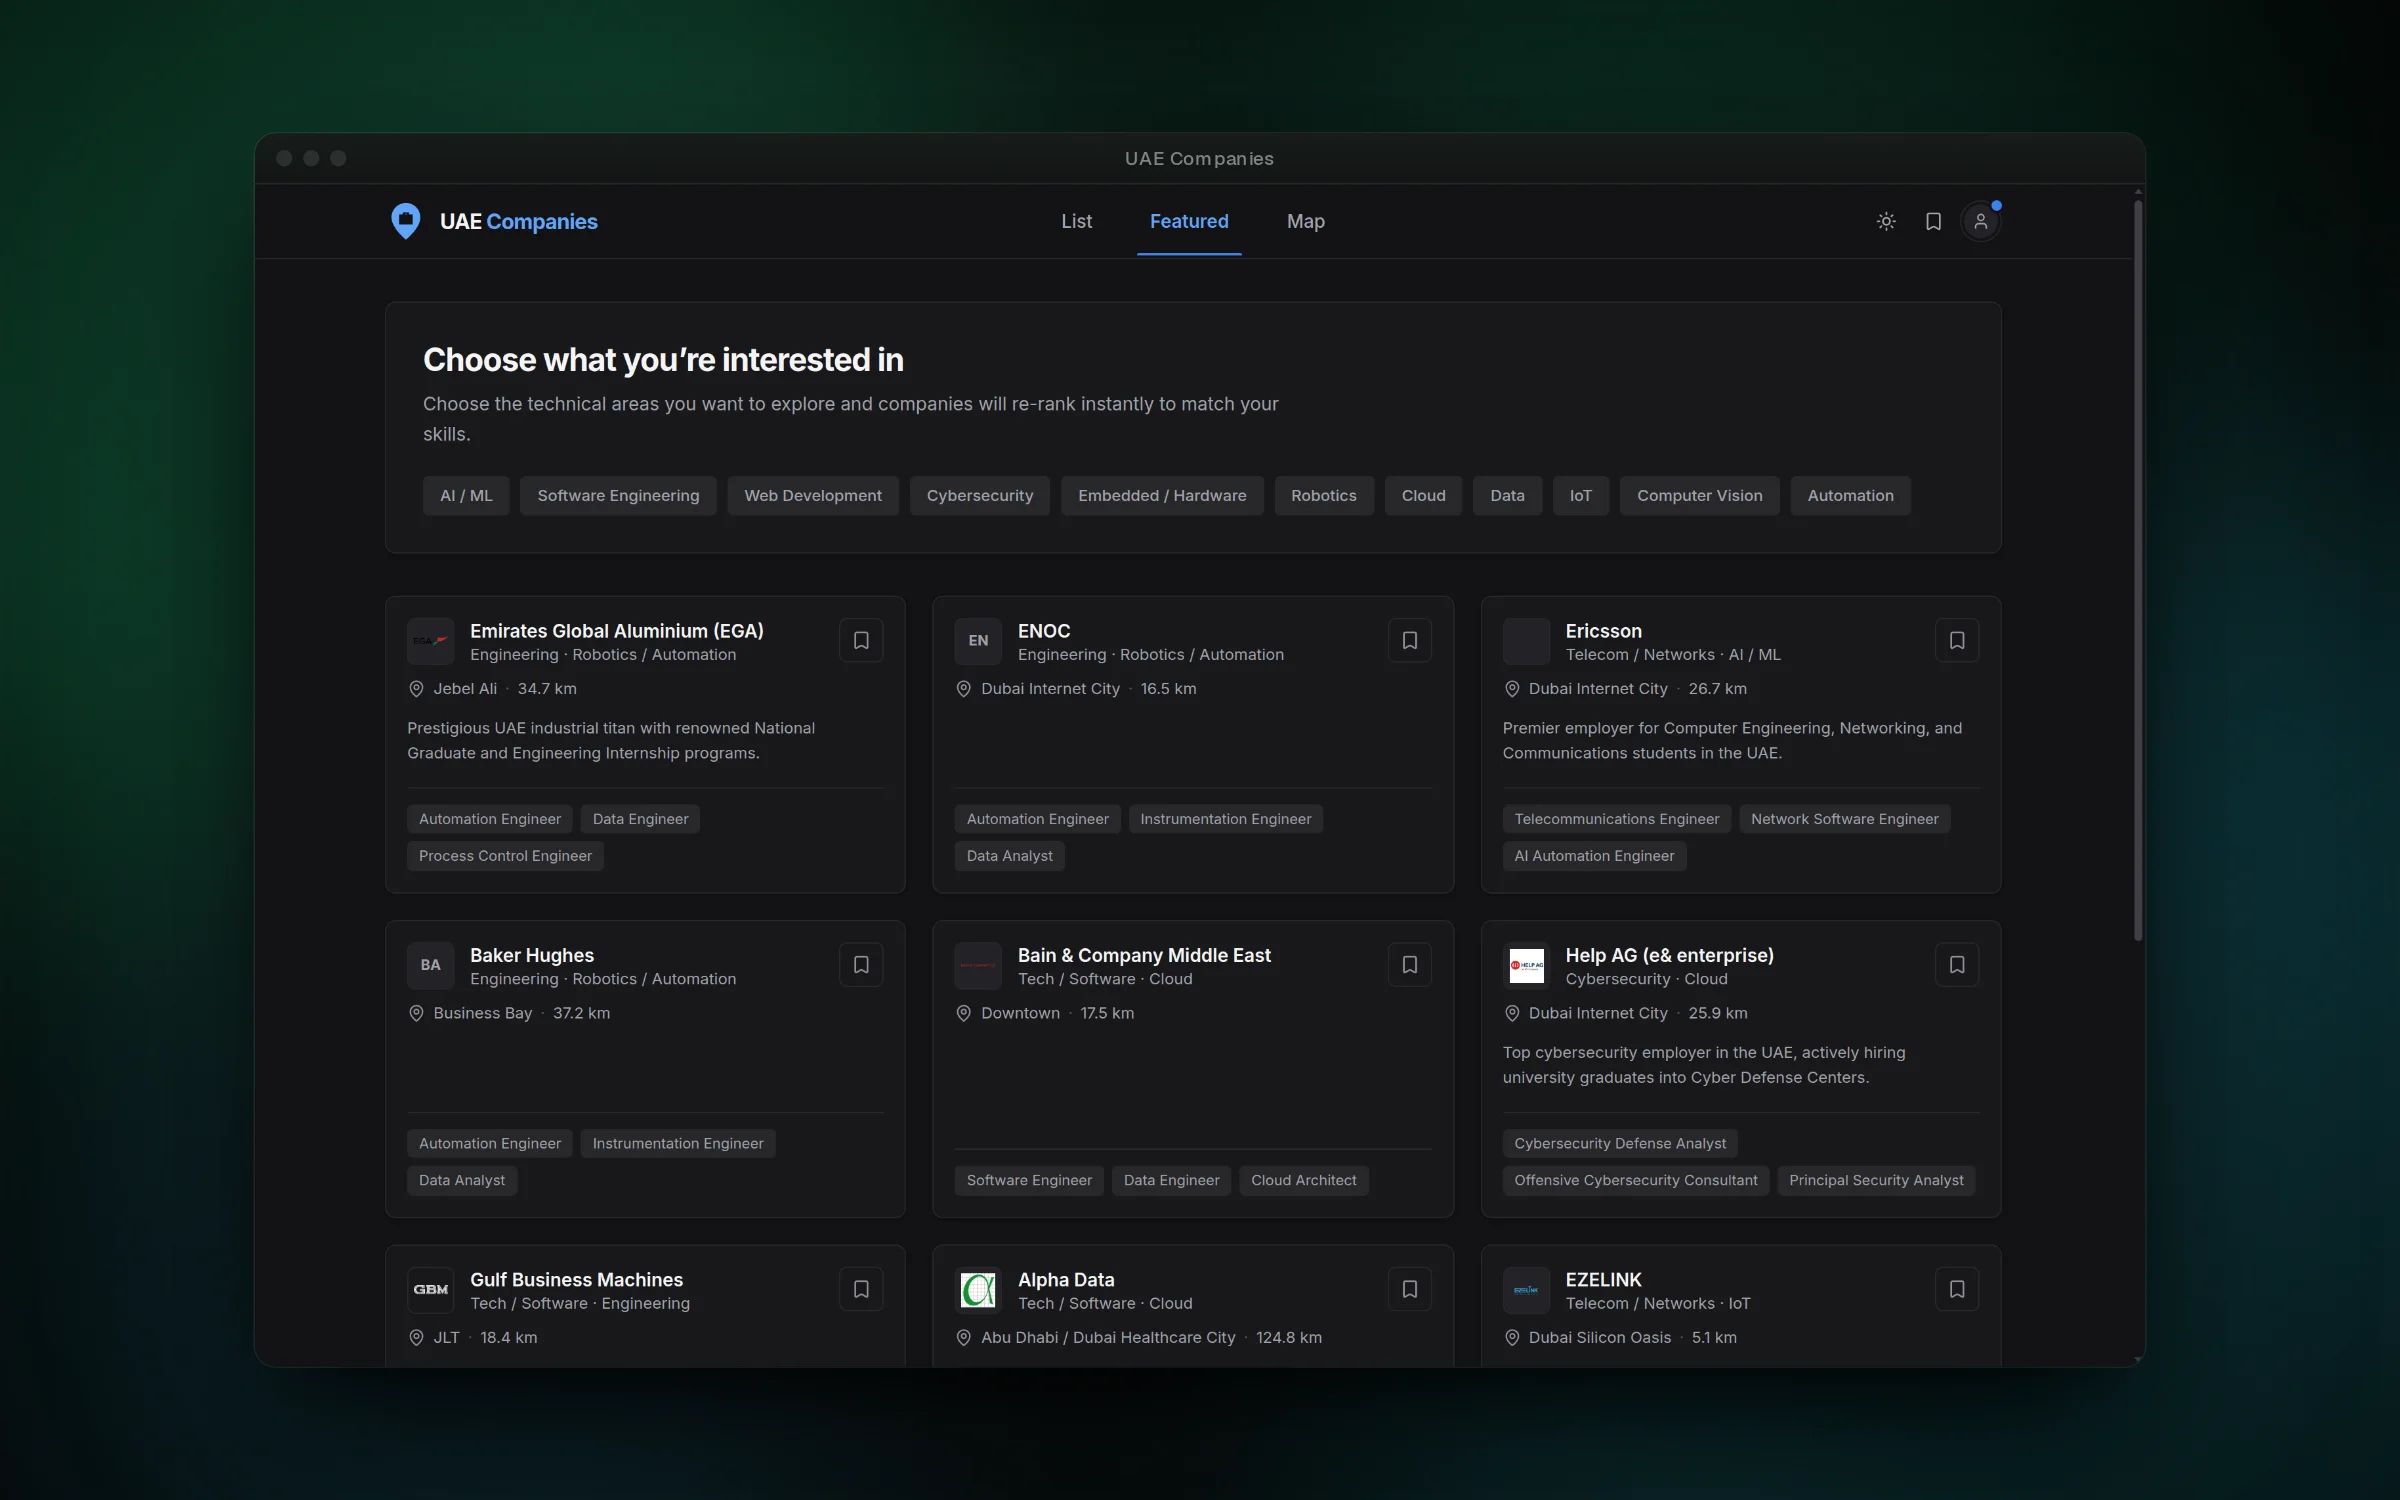Bookmark the ENOC company card

(x=1409, y=640)
